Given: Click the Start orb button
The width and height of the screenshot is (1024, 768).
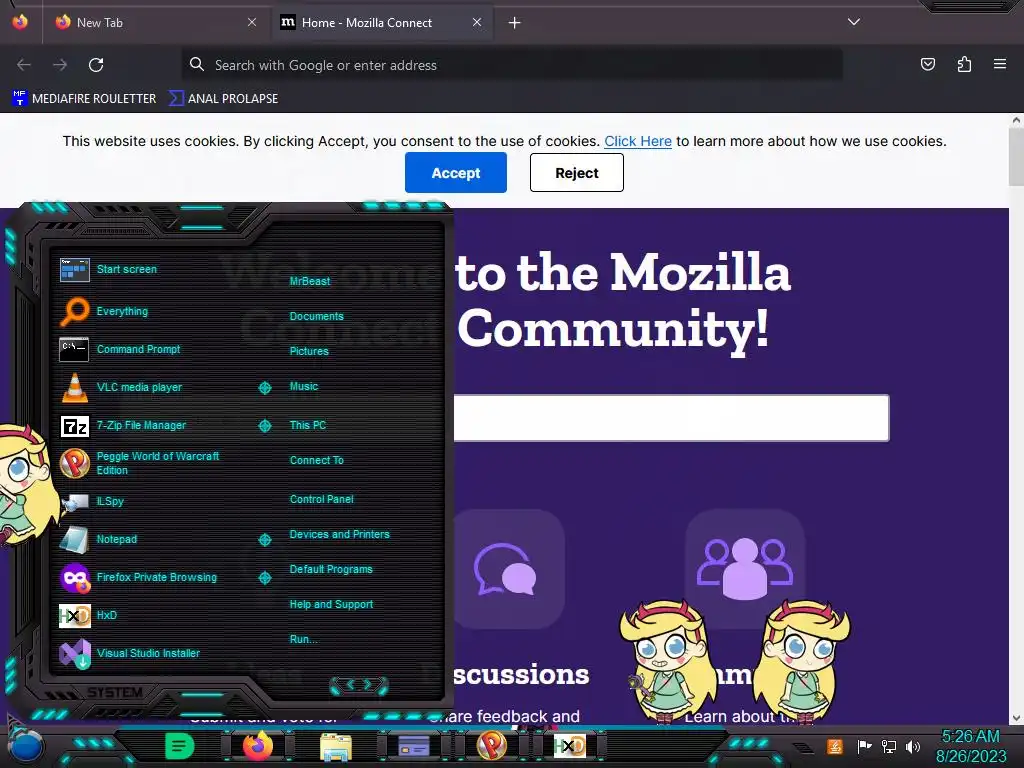Looking at the screenshot, I should pyautogui.click(x=25, y=747).
